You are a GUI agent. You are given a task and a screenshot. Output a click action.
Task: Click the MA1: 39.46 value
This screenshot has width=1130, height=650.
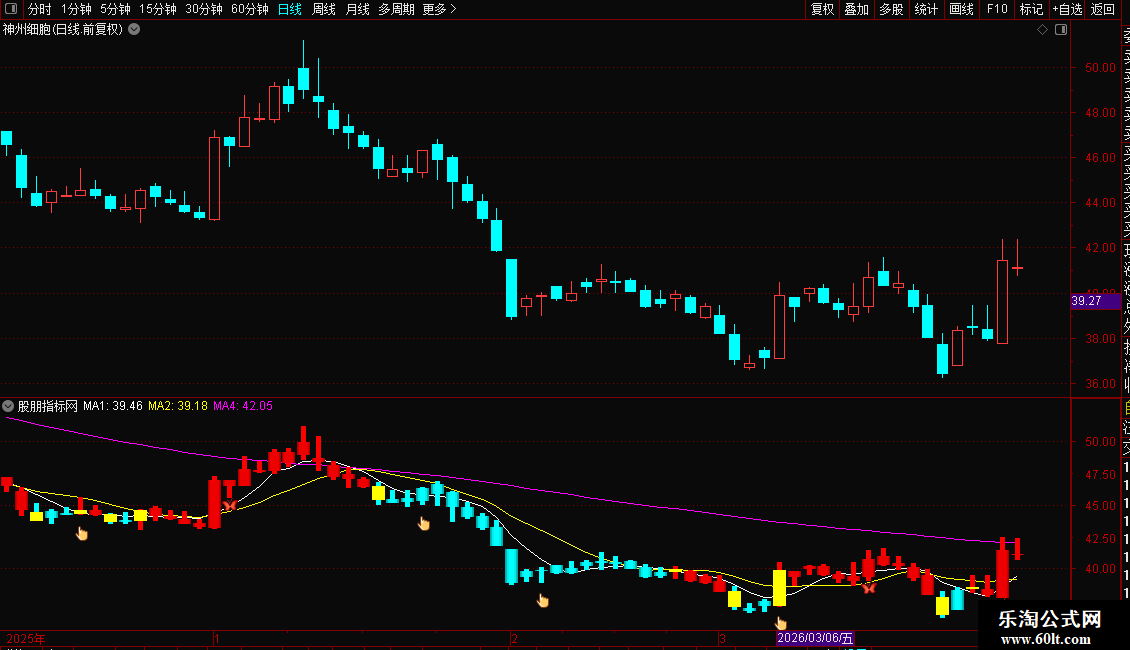(x=112, y=406)
